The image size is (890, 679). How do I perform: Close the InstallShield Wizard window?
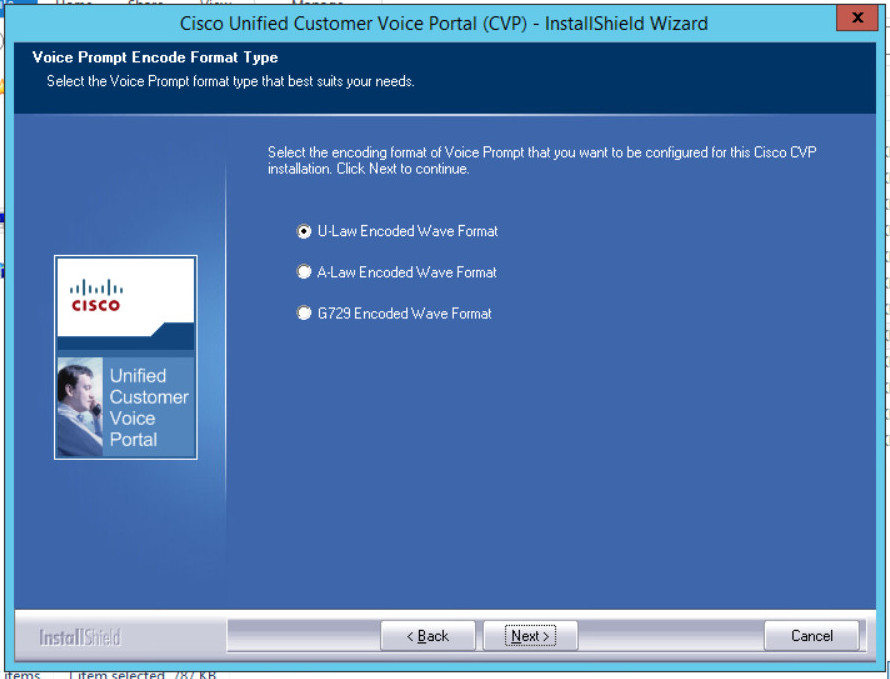click(857, 18)
